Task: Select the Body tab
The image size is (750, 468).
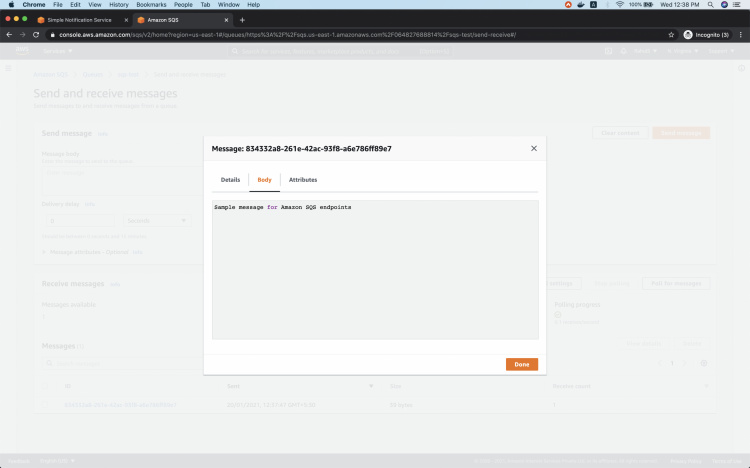Action: (x=264, y=179)
